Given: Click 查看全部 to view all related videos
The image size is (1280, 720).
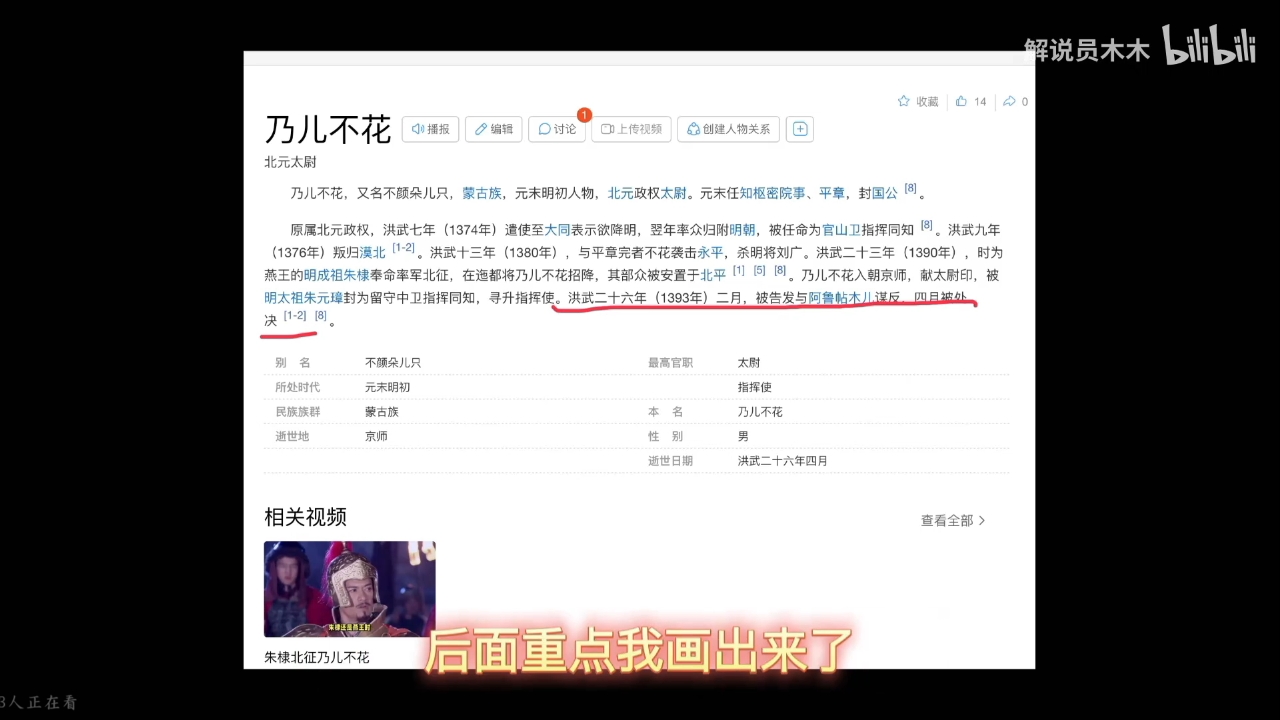Looking at the screenshot, I should [953, 520].
